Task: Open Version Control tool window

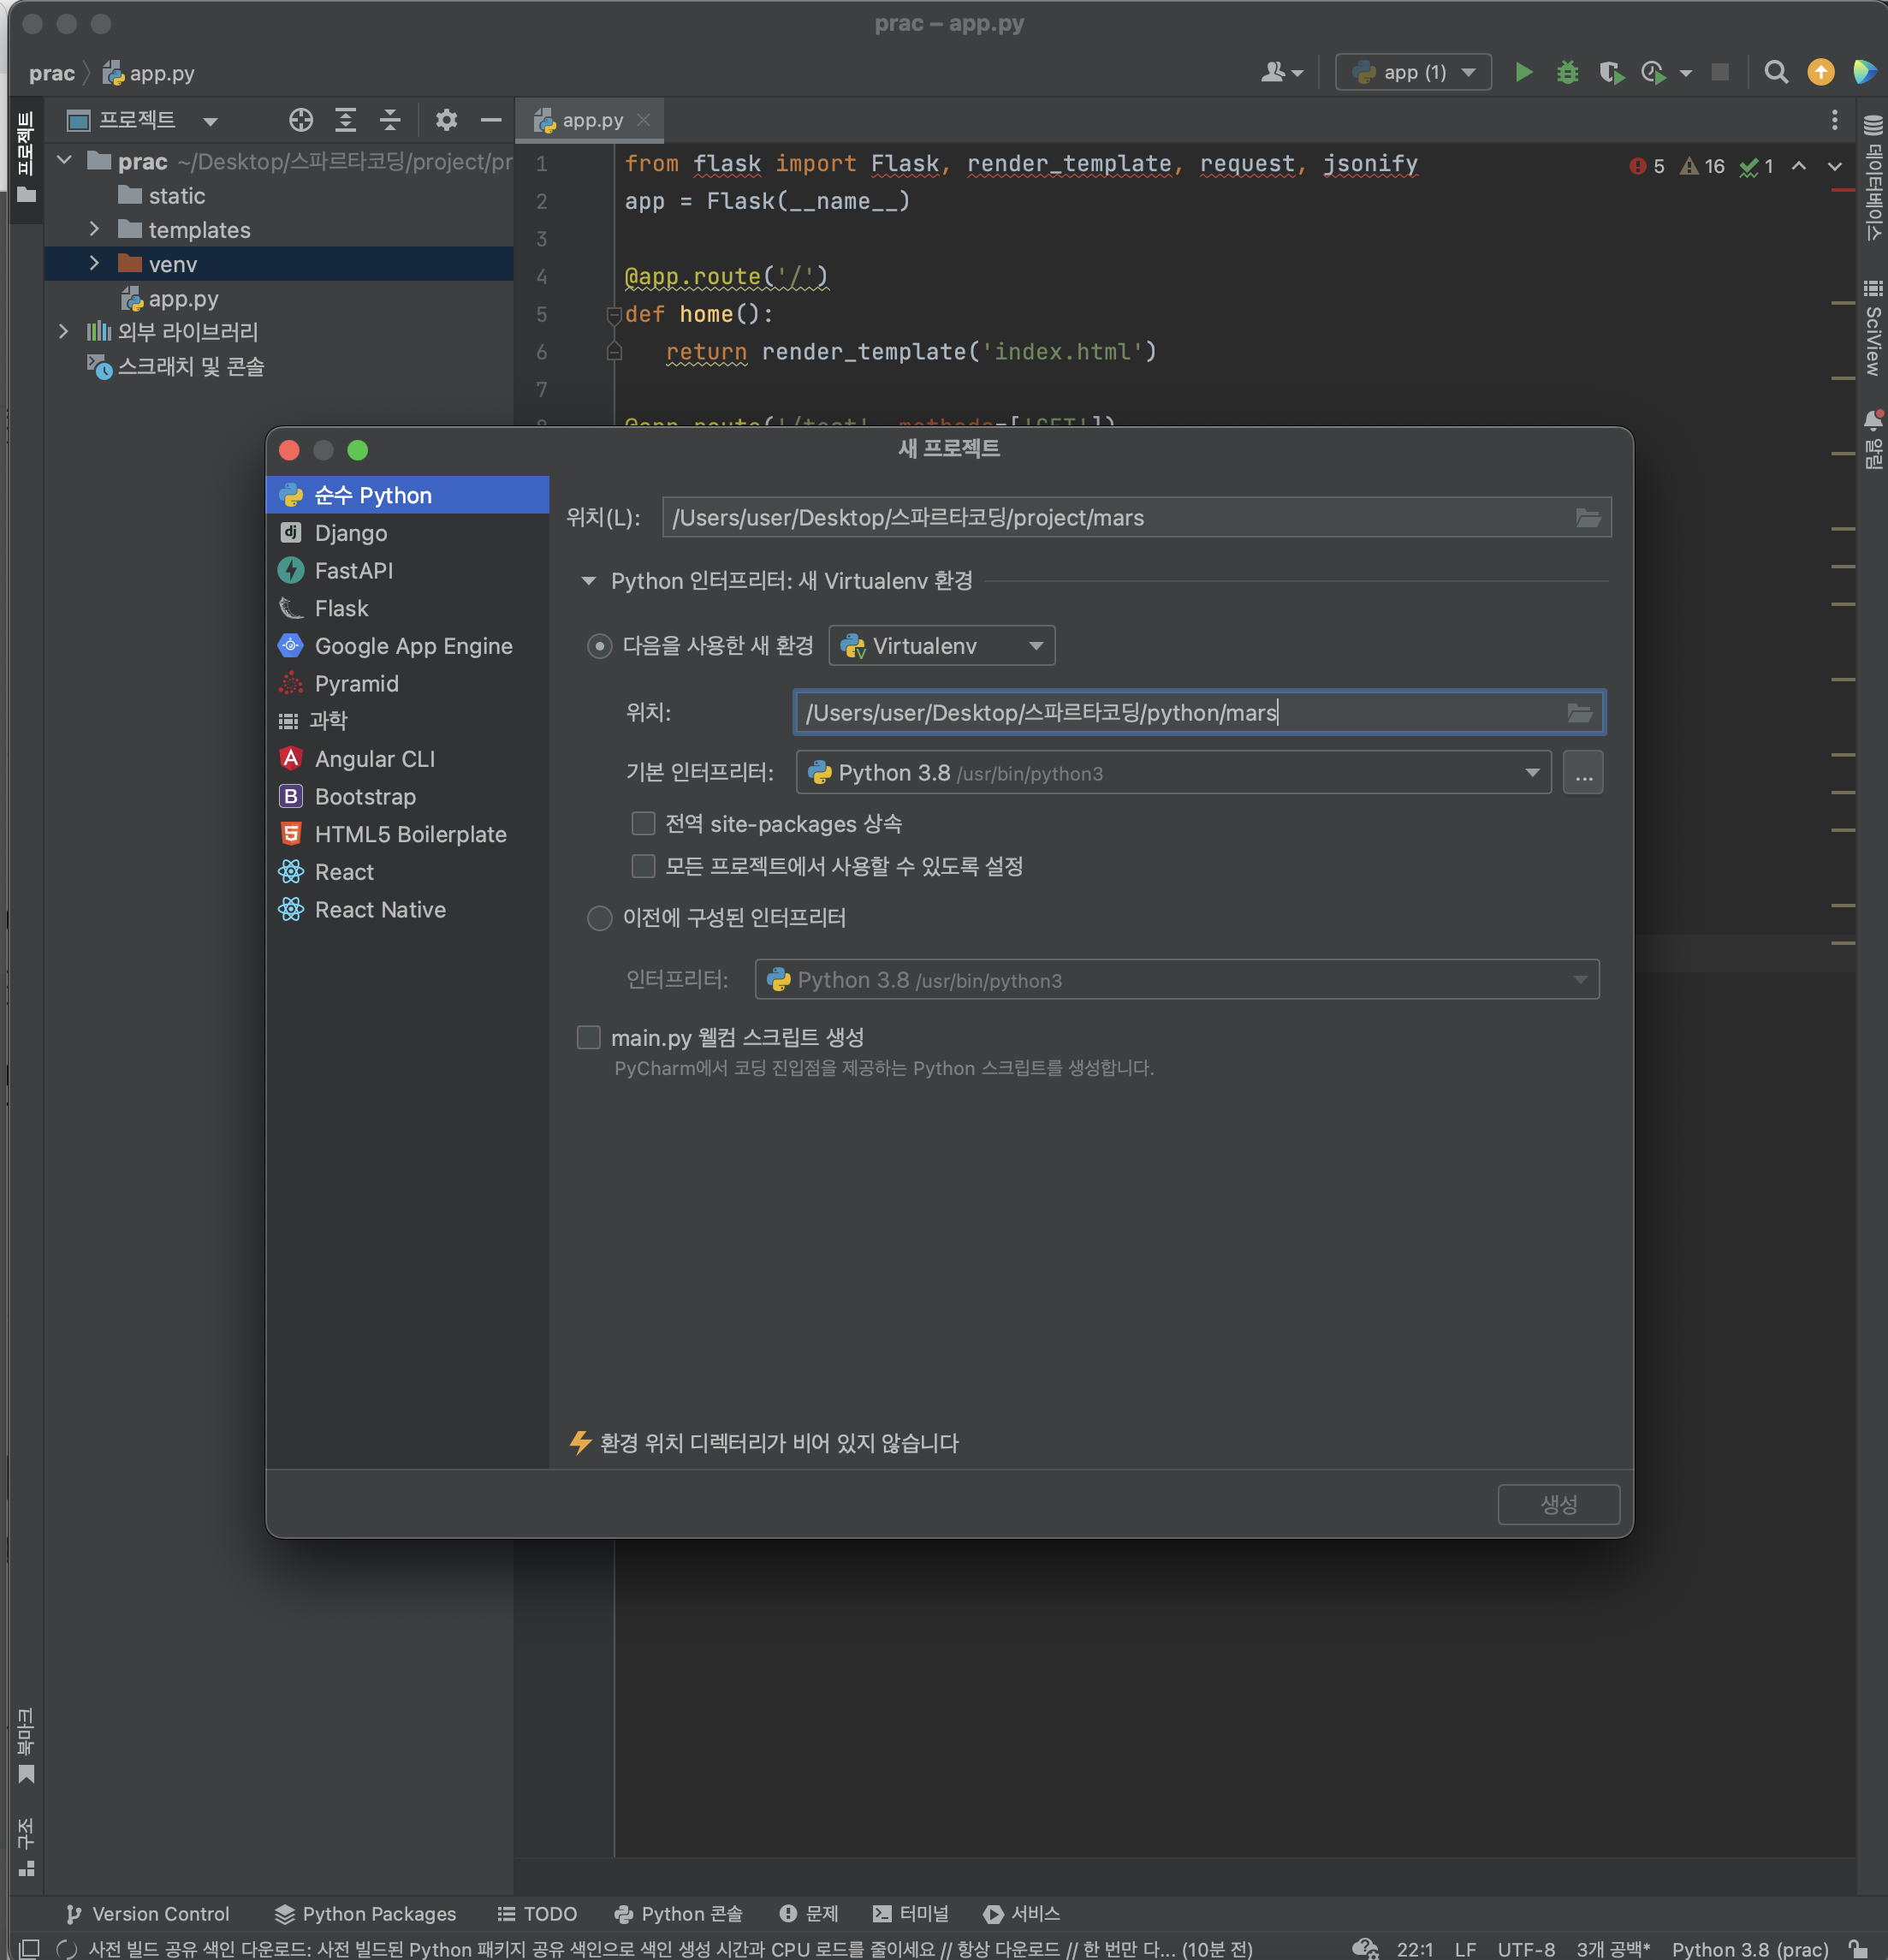Action: point(148,1913)
